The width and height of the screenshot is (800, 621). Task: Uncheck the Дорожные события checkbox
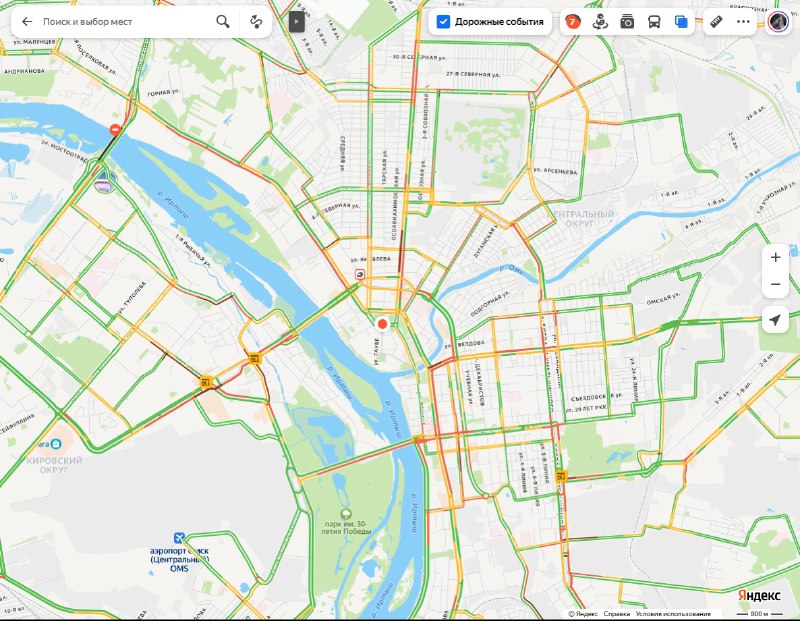point(443,21)
